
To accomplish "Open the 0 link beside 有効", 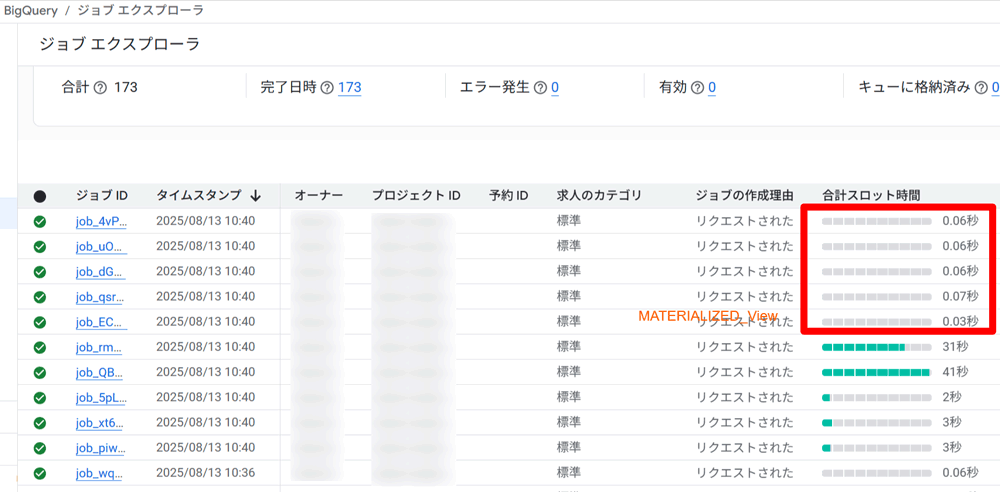I will pos(711,88).
